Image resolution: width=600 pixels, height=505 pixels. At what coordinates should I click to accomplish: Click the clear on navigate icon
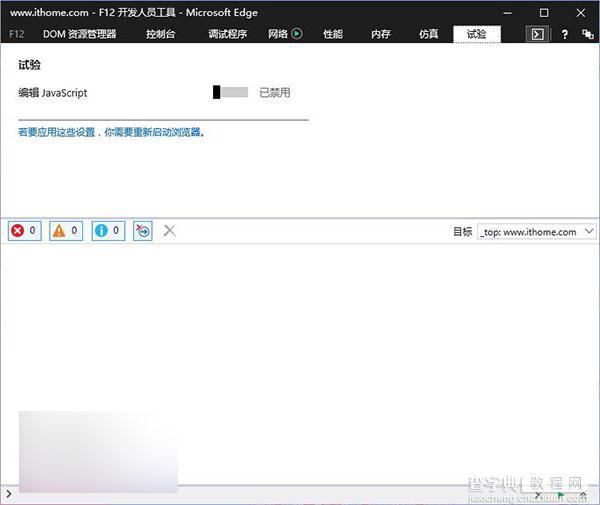(143, 231)
